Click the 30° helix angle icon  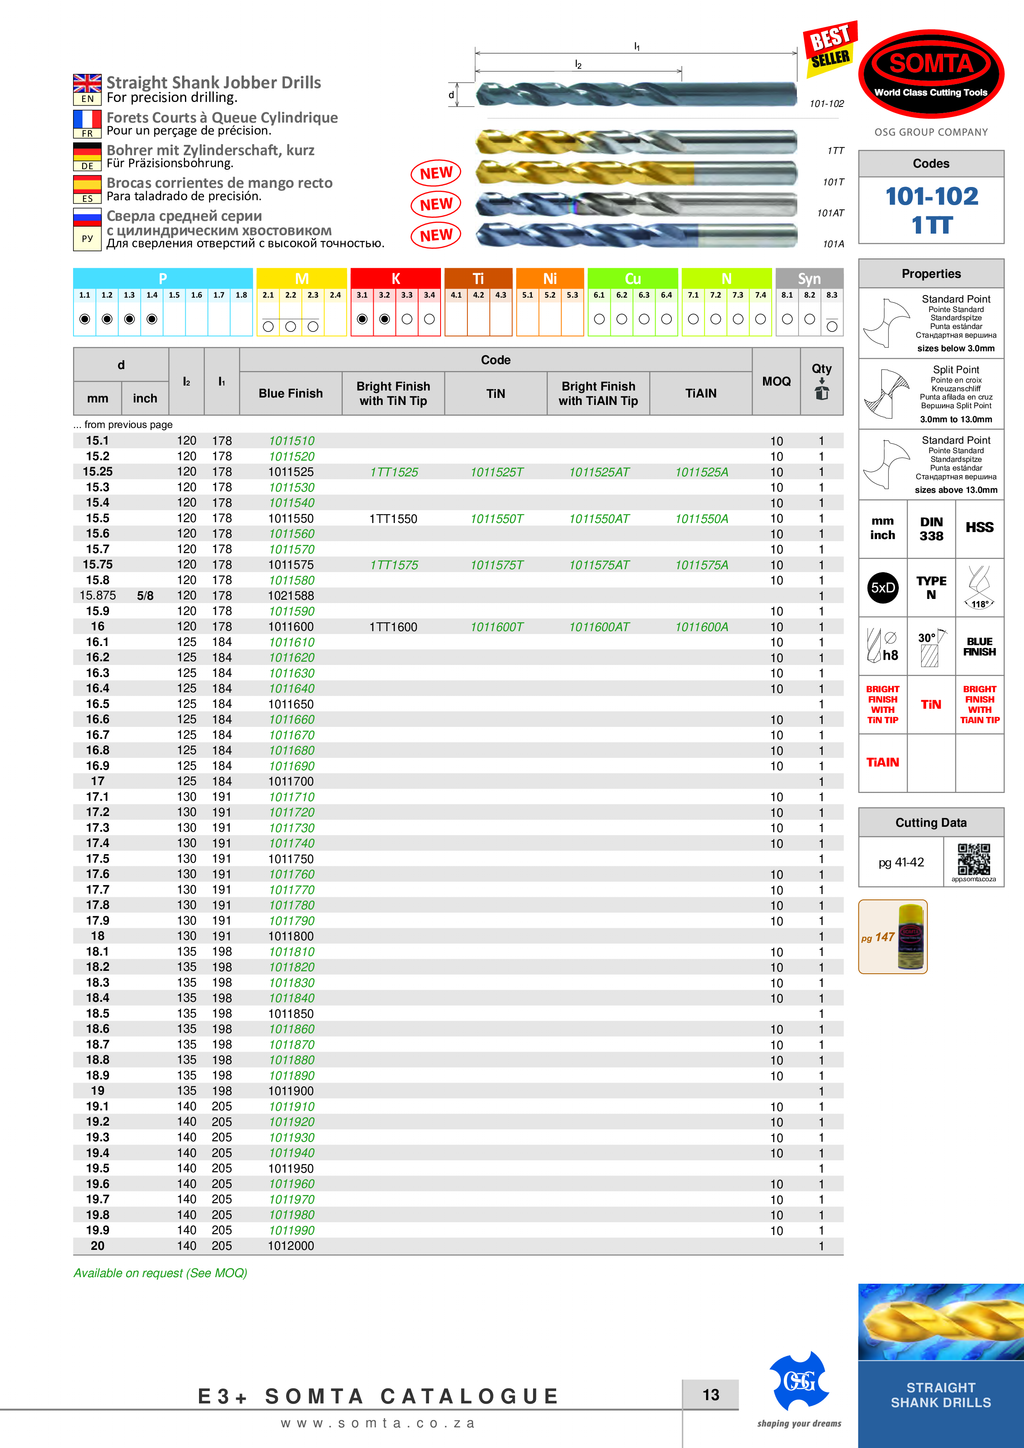point(930,648)
